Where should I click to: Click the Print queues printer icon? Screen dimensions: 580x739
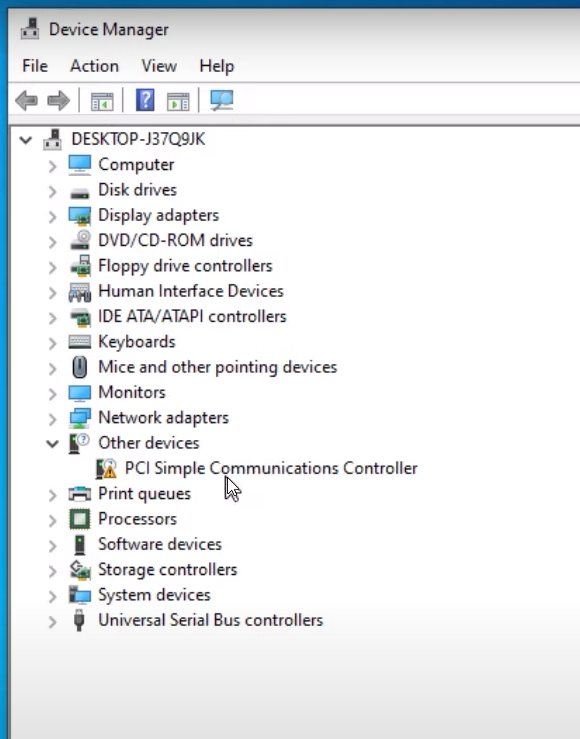click(80, 494)
